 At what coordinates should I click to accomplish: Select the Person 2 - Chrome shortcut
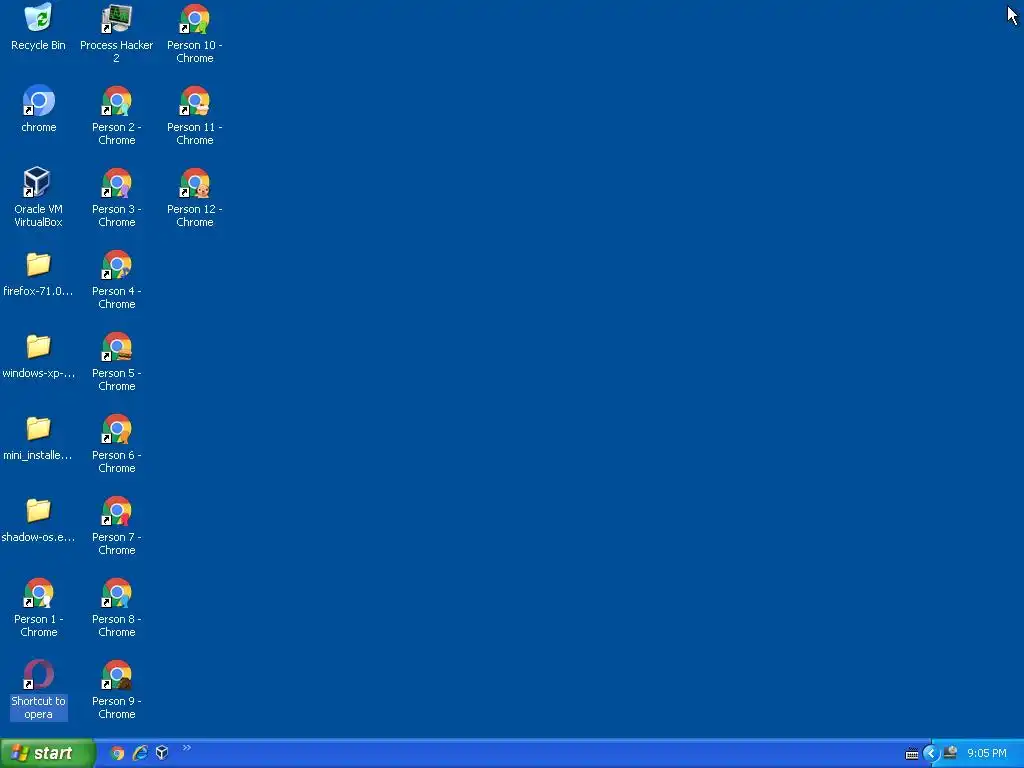116,115
